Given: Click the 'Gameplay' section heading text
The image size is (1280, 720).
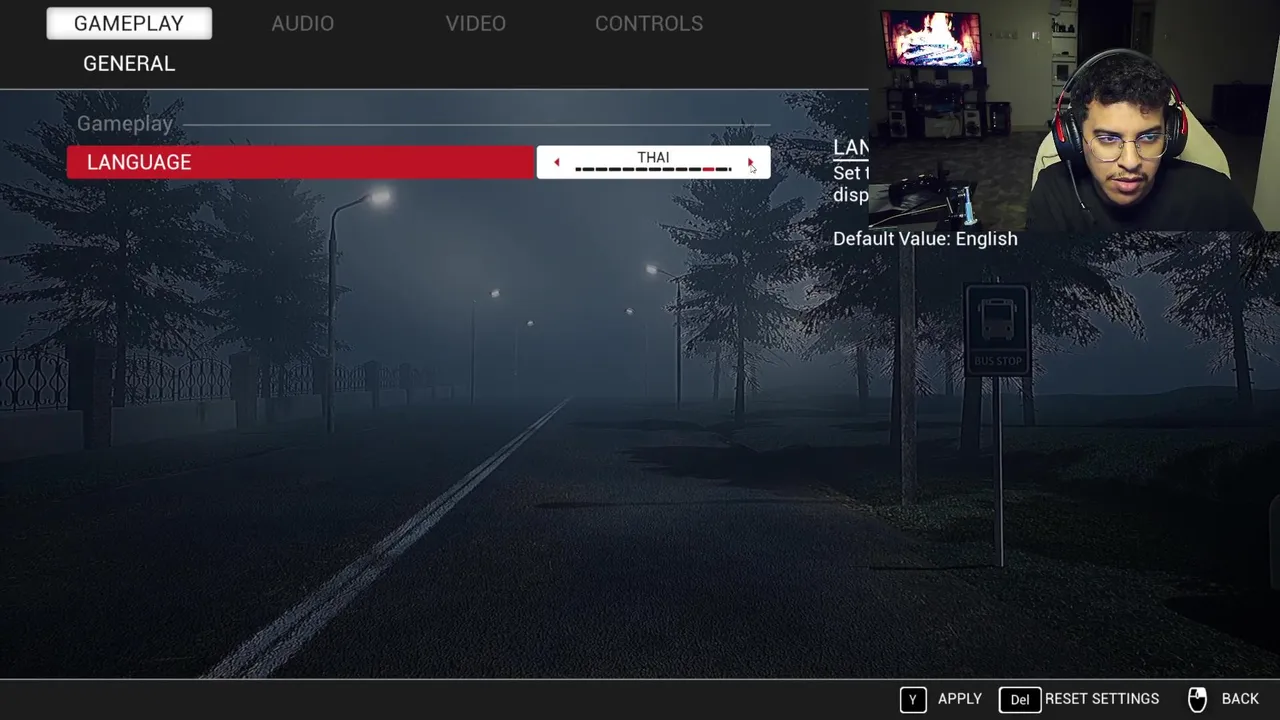Looking at the screenshot, I should 125,124.
